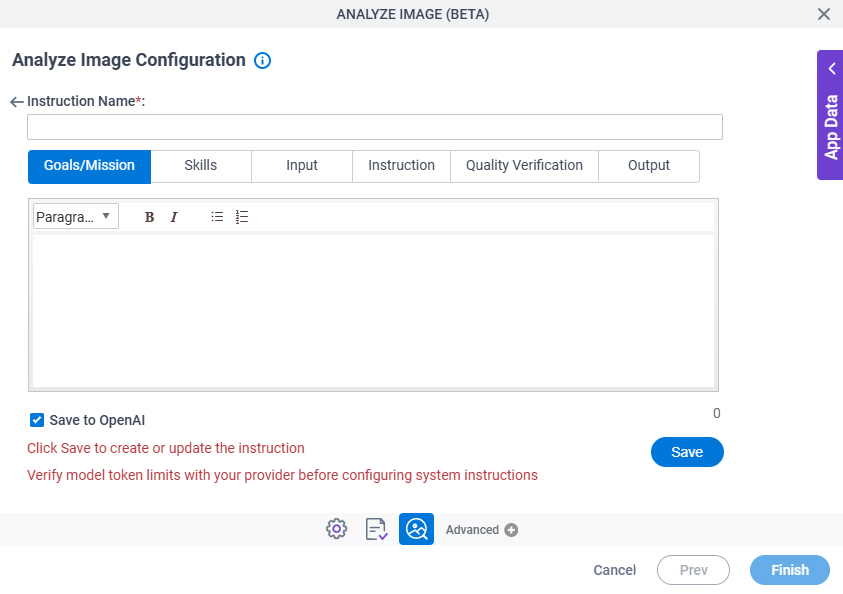Switch to the Instruction tab

401,166
